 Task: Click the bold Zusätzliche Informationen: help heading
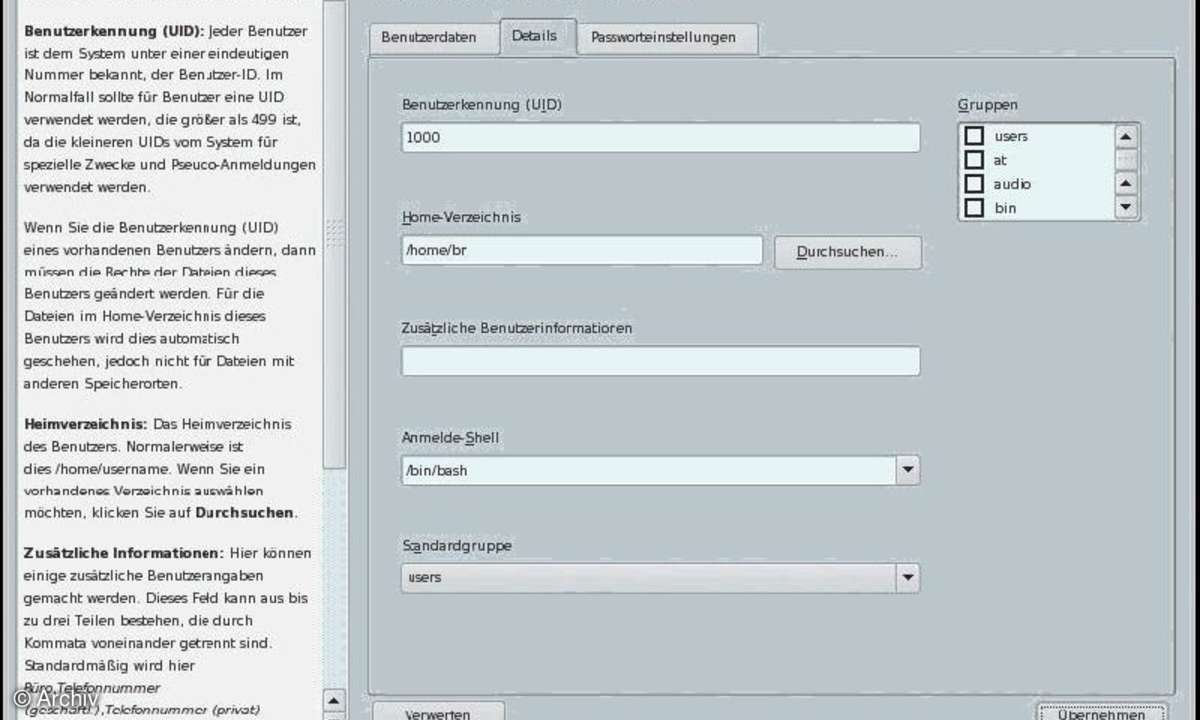[124, 552]
